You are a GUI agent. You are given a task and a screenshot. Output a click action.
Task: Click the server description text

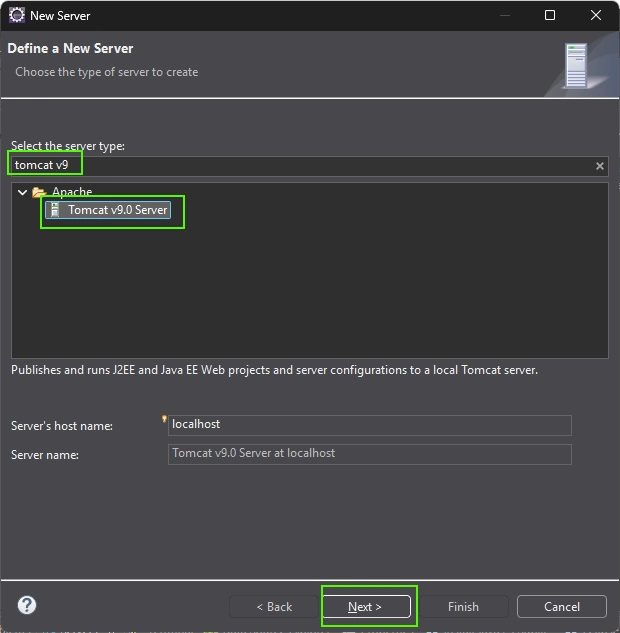click(x=274, y=370)
